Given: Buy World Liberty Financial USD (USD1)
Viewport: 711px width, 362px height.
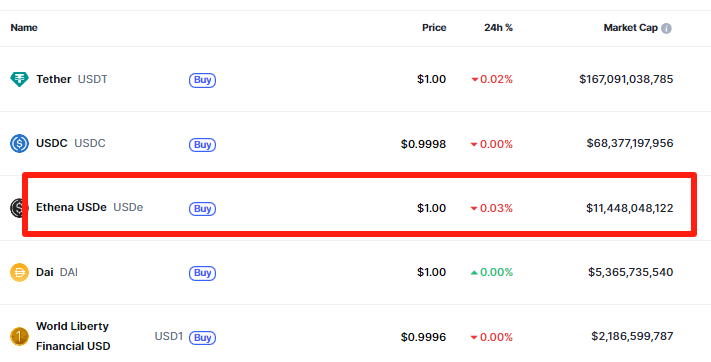Looking at the screenshot, I should (202, 338).
